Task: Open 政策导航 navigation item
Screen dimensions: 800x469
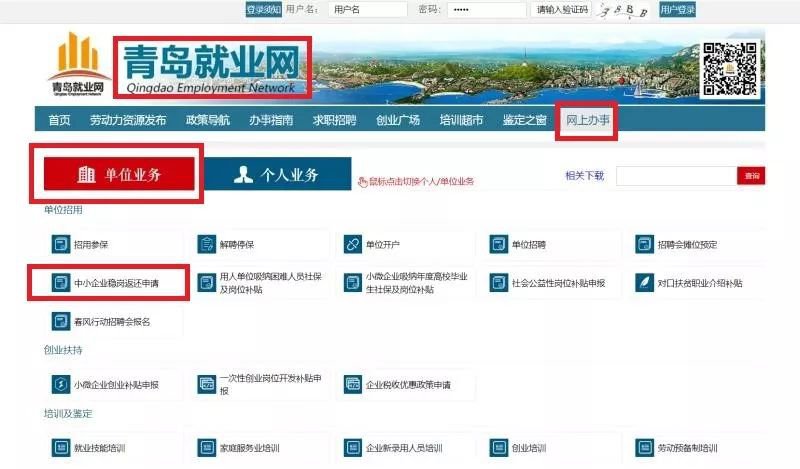Action: click(207, 120)
